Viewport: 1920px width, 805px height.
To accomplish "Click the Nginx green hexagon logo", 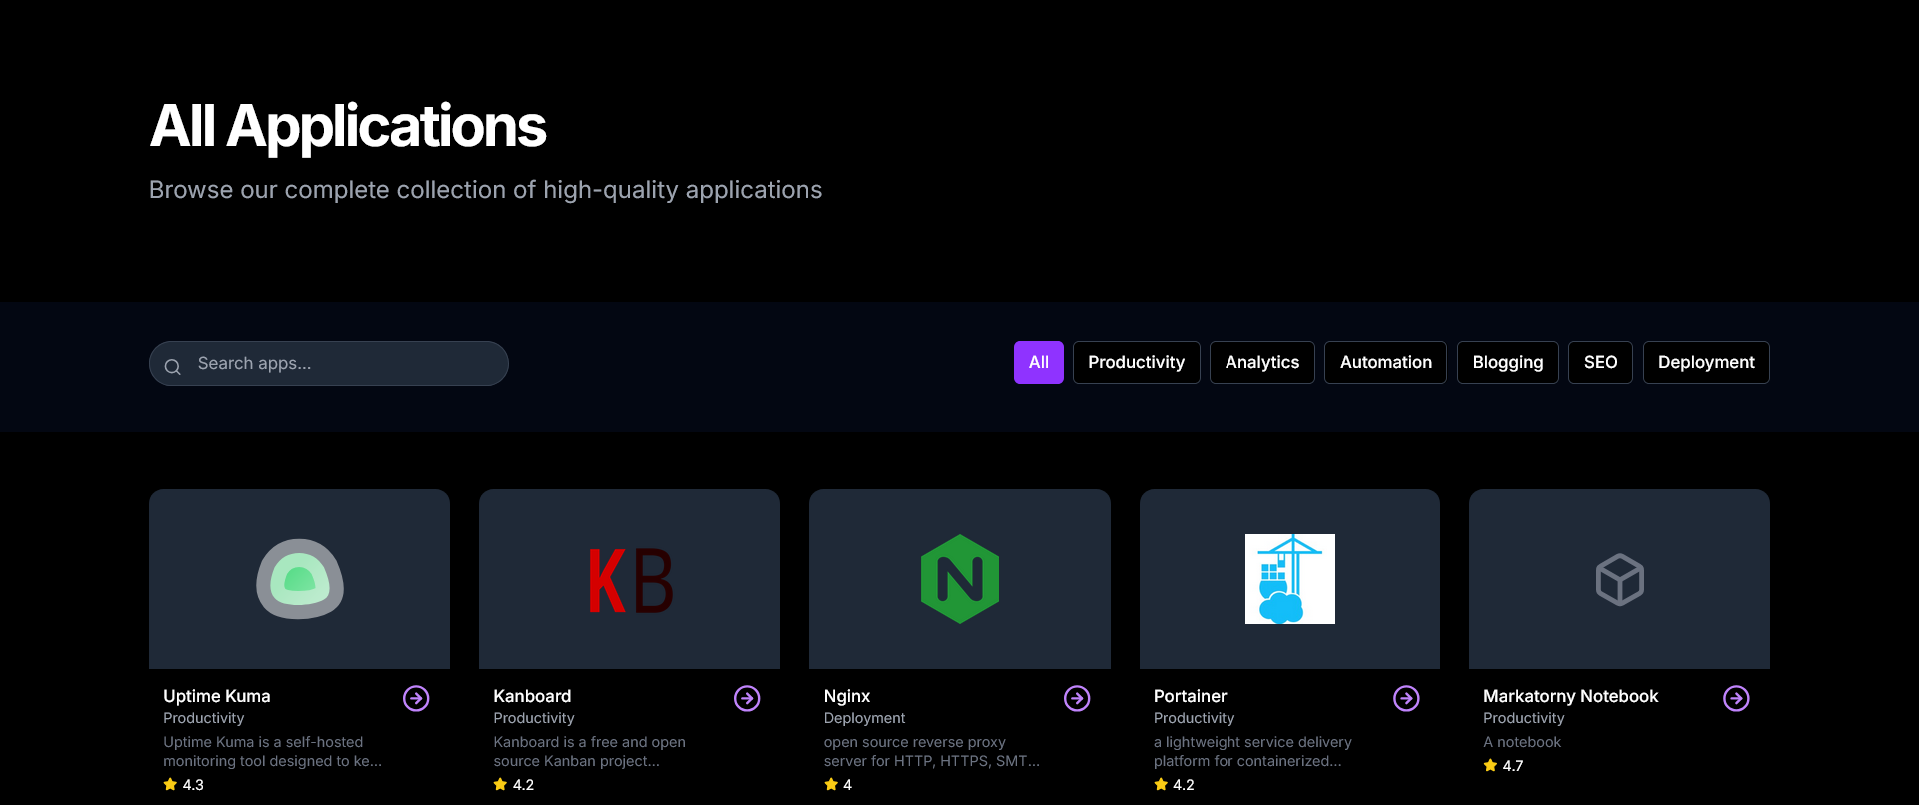I will 960,579.
